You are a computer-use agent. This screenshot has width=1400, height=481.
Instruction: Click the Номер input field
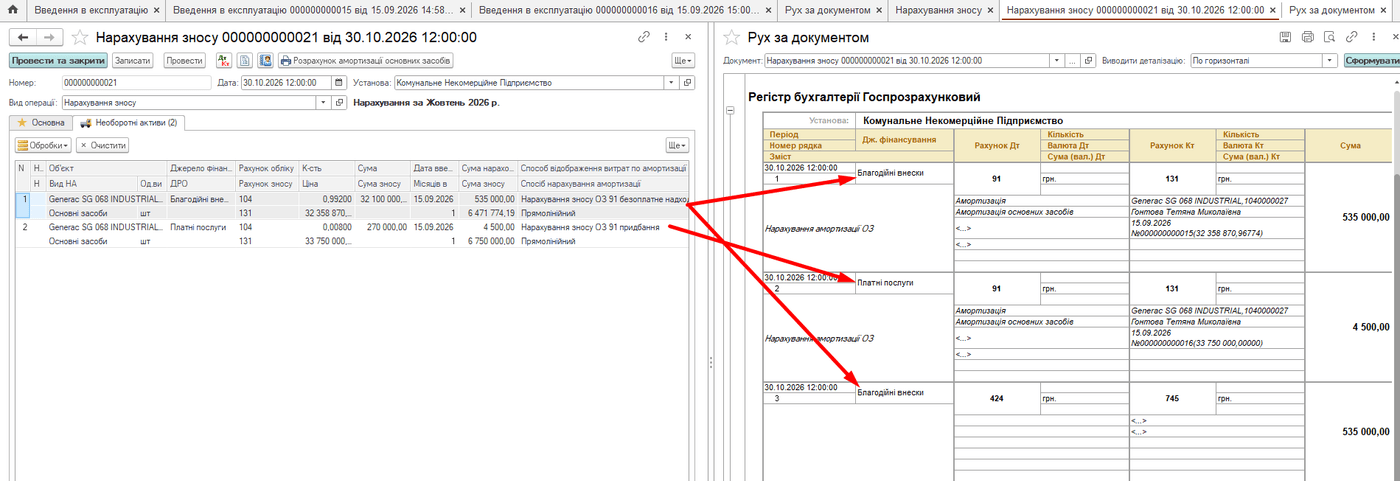coord(136,83)
